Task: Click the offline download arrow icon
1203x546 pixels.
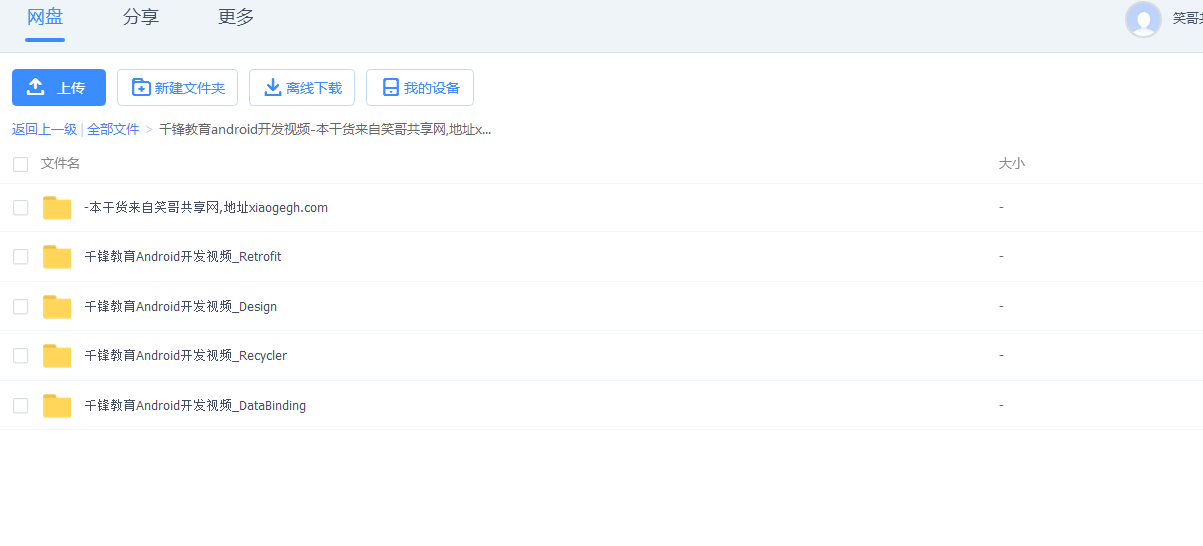Action: click(272, 88)
